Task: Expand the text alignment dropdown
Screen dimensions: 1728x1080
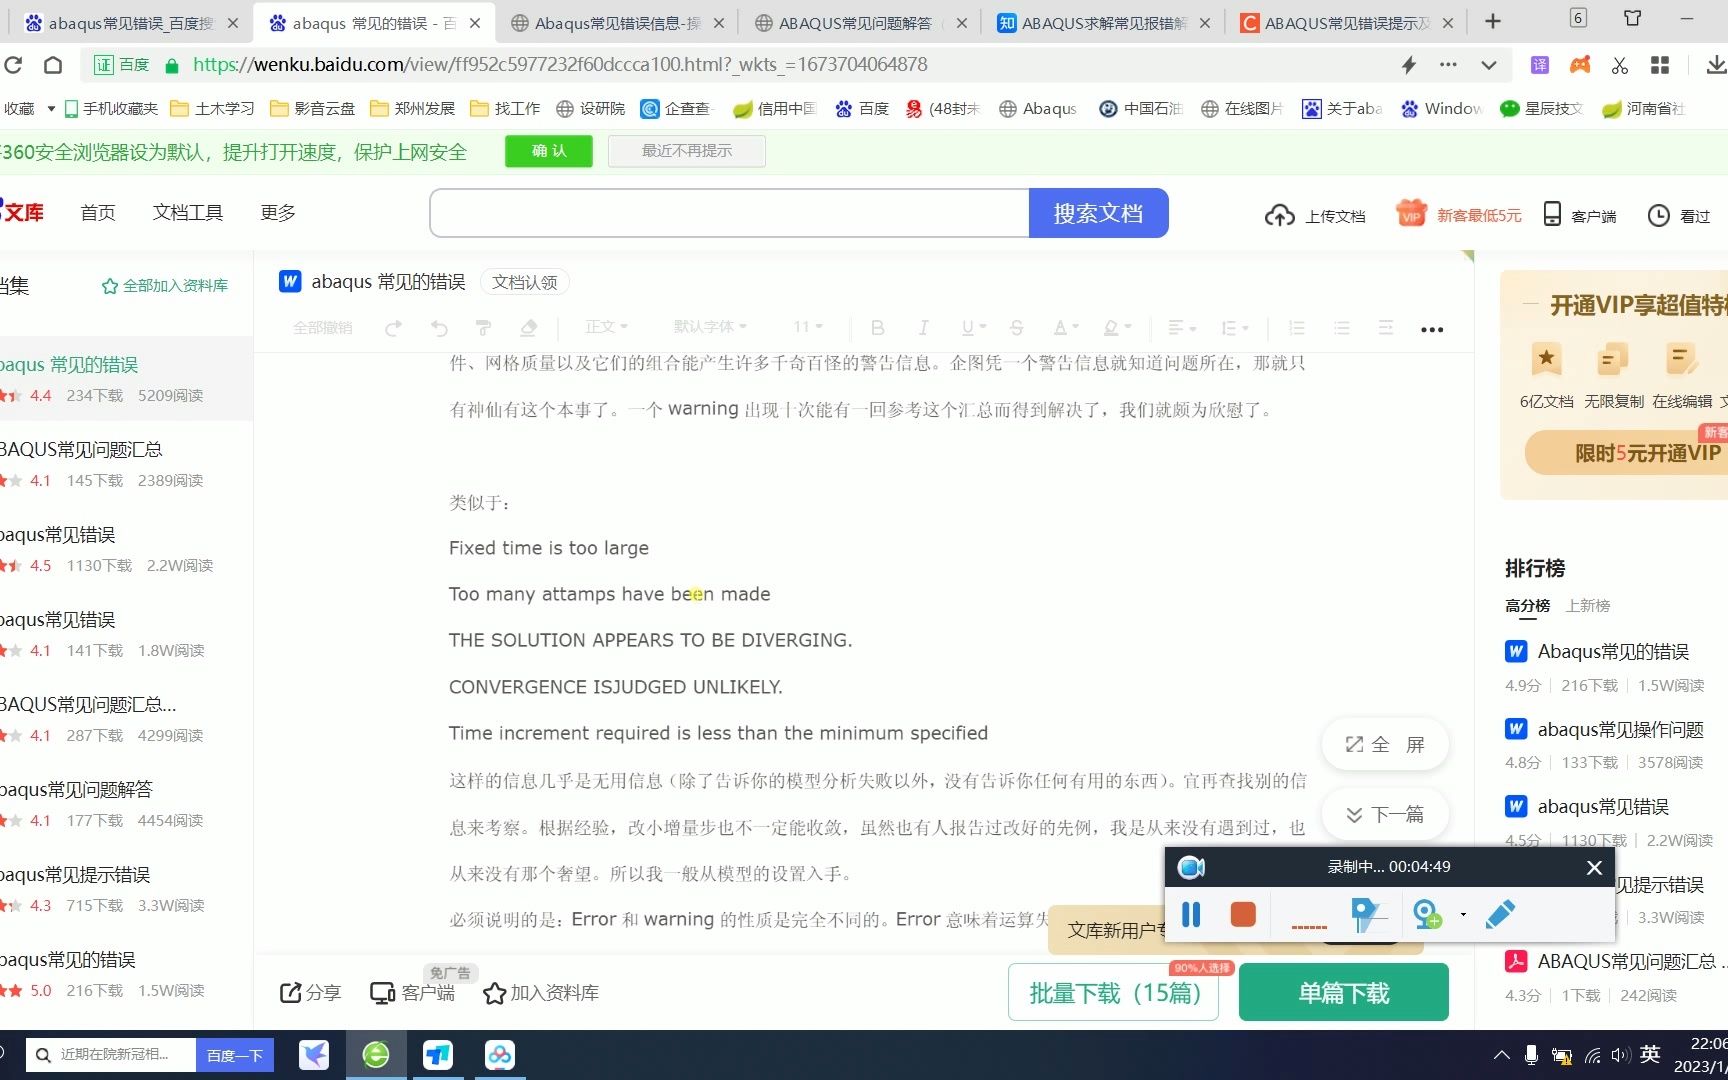Action: tap(1182, 328)
